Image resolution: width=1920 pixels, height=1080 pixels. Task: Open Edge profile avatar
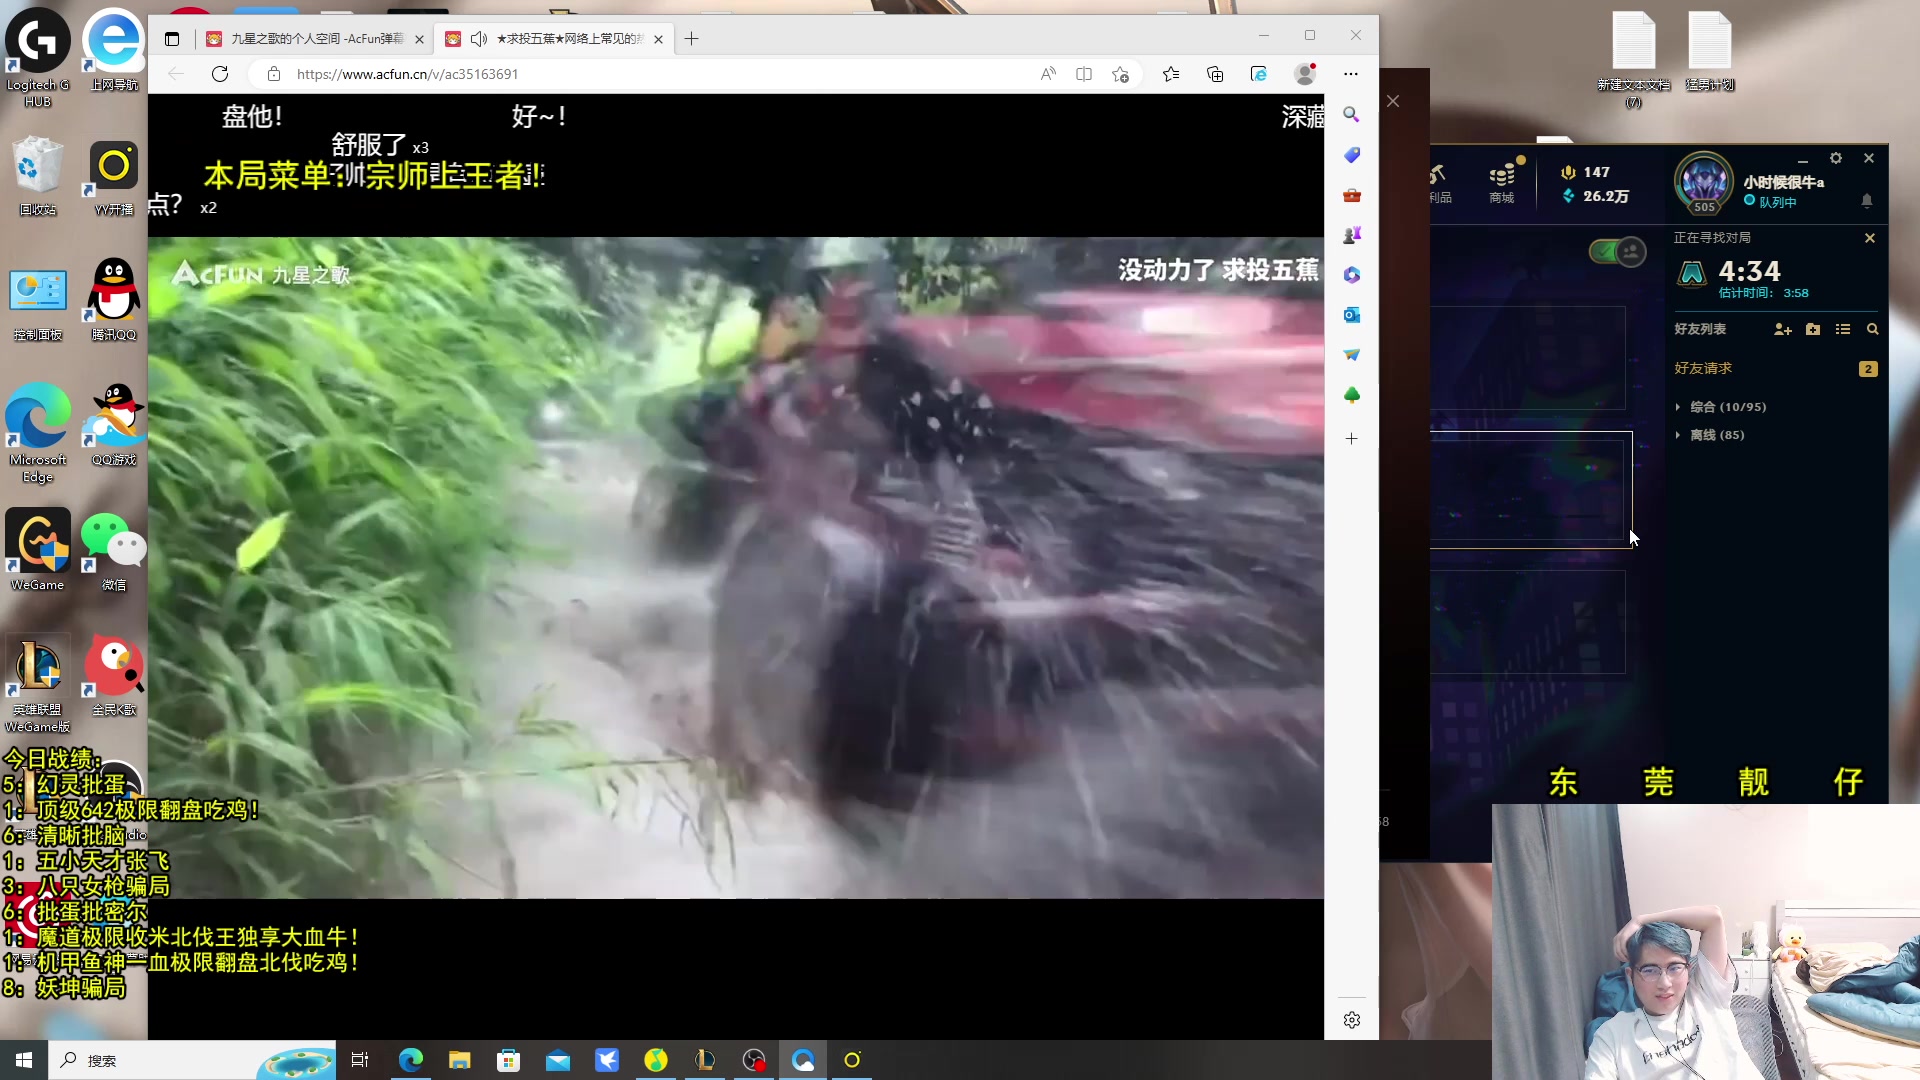(x=1304, y=74)
